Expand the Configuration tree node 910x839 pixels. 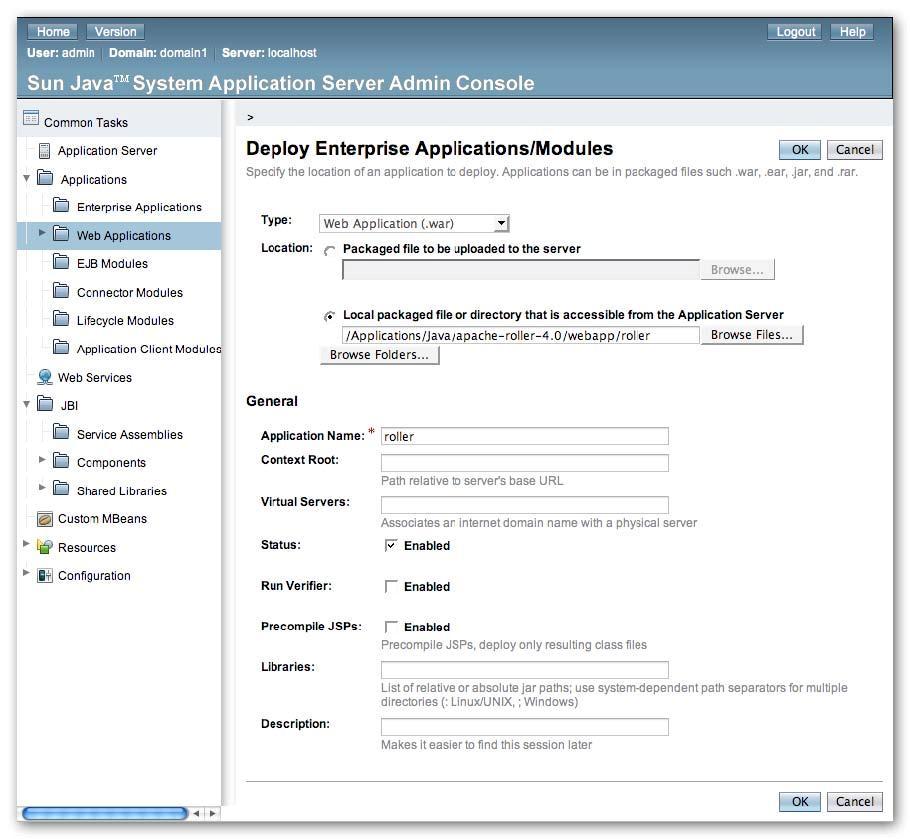pos(26,573)
